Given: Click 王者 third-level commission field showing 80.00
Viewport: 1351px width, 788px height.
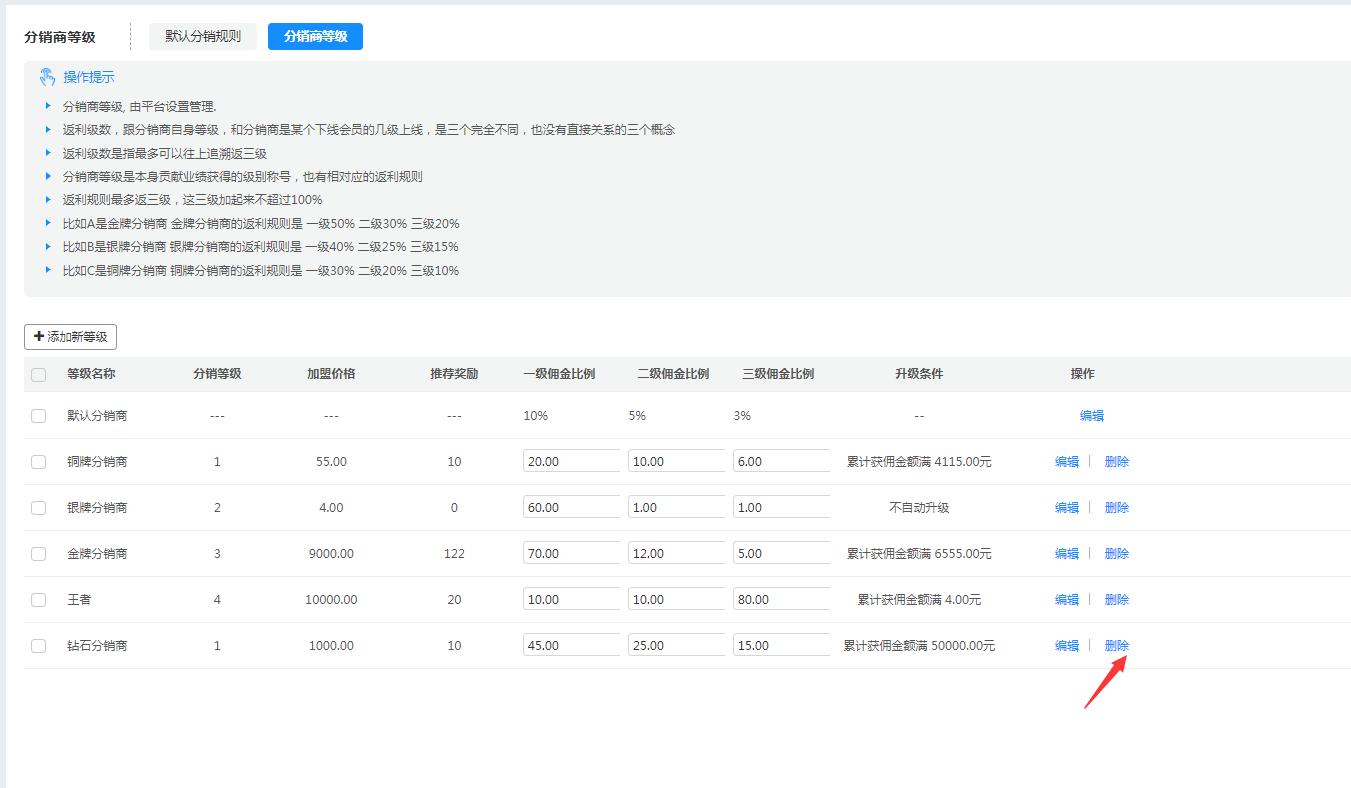Looking at the screenshot, I should 781,599.
